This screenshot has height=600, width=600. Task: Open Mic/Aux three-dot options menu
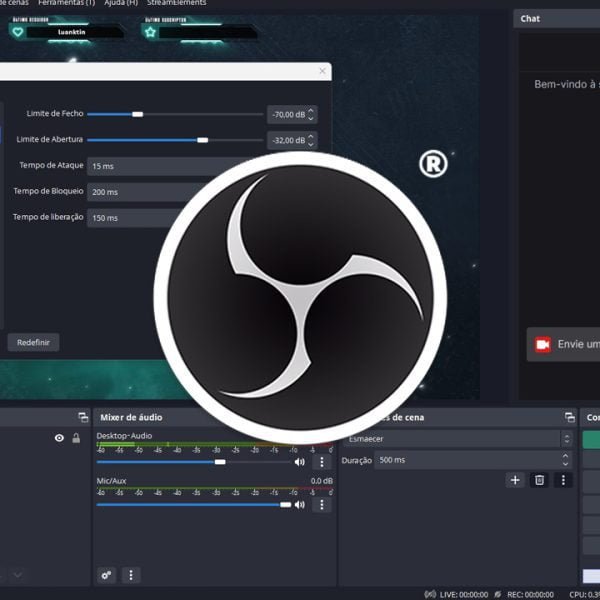(321, 505)
